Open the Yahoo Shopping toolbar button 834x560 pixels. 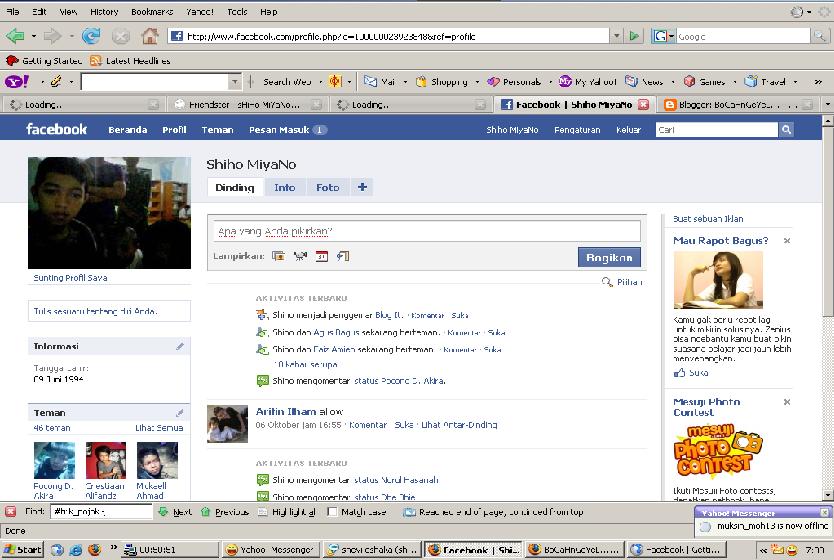442,81
